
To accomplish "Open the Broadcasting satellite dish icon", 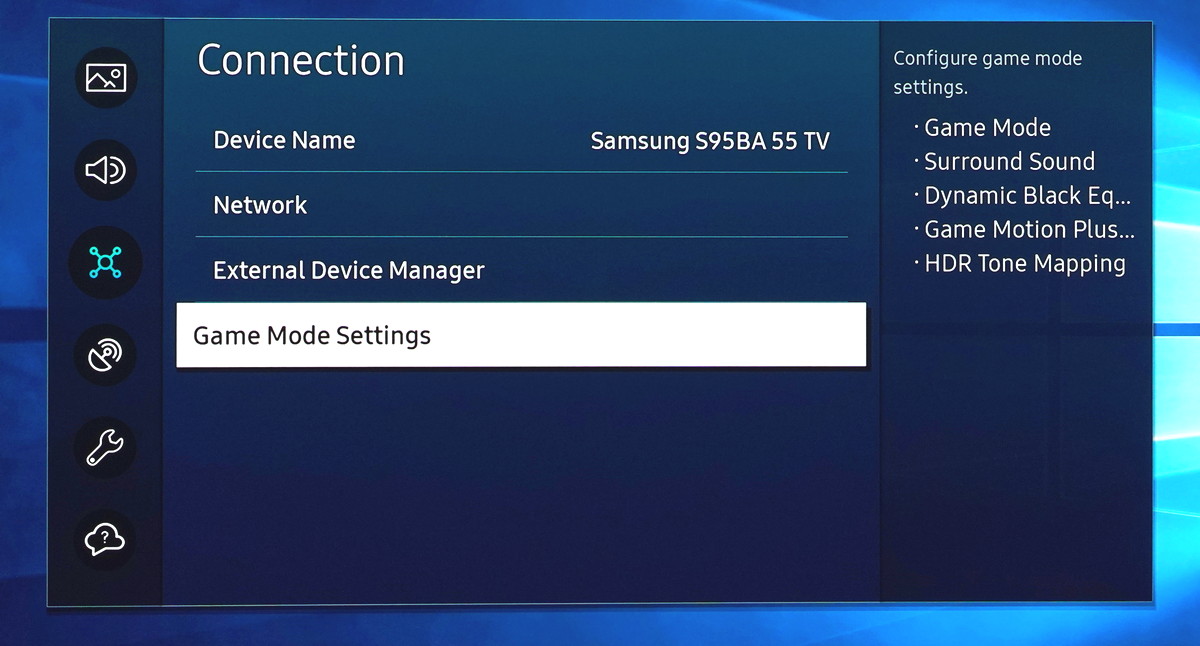I will coord(105,355).
